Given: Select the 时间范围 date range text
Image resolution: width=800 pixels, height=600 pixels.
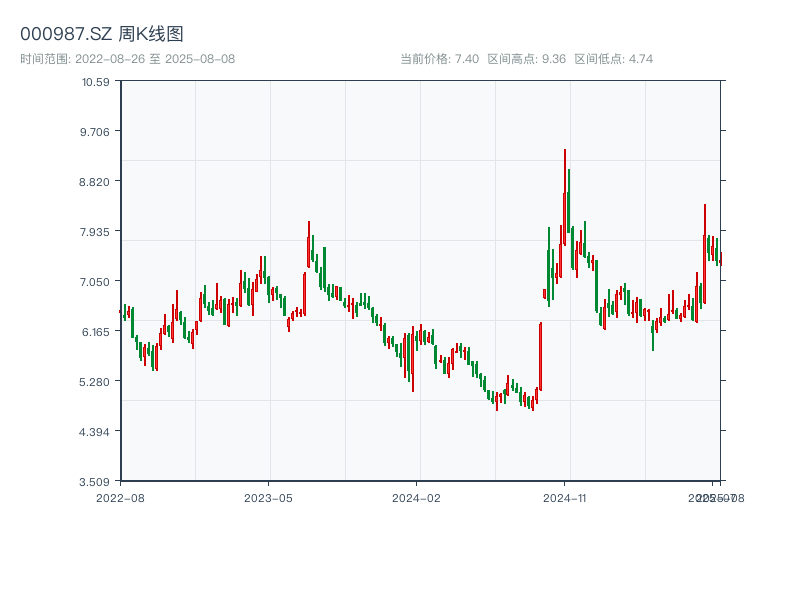Looking at the screenshot, I should coord(128,59).
